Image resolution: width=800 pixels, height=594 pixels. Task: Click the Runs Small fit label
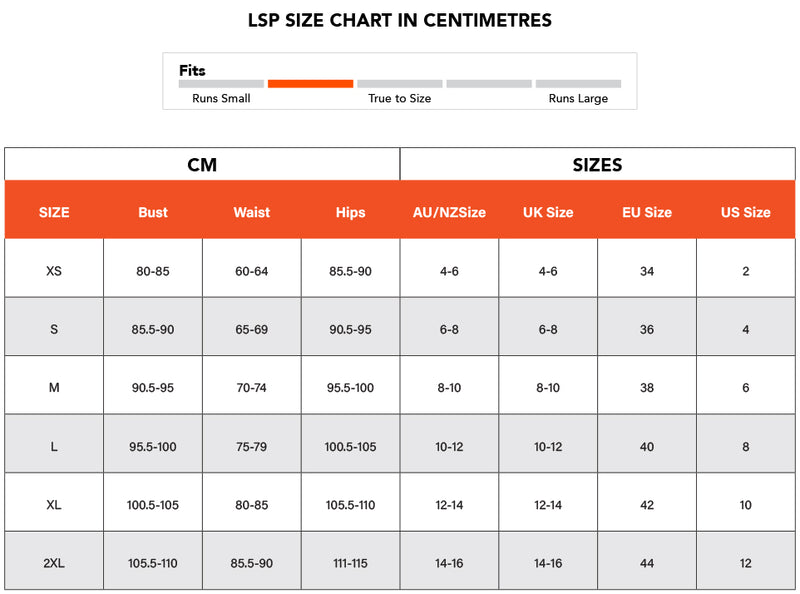(221, 99)
